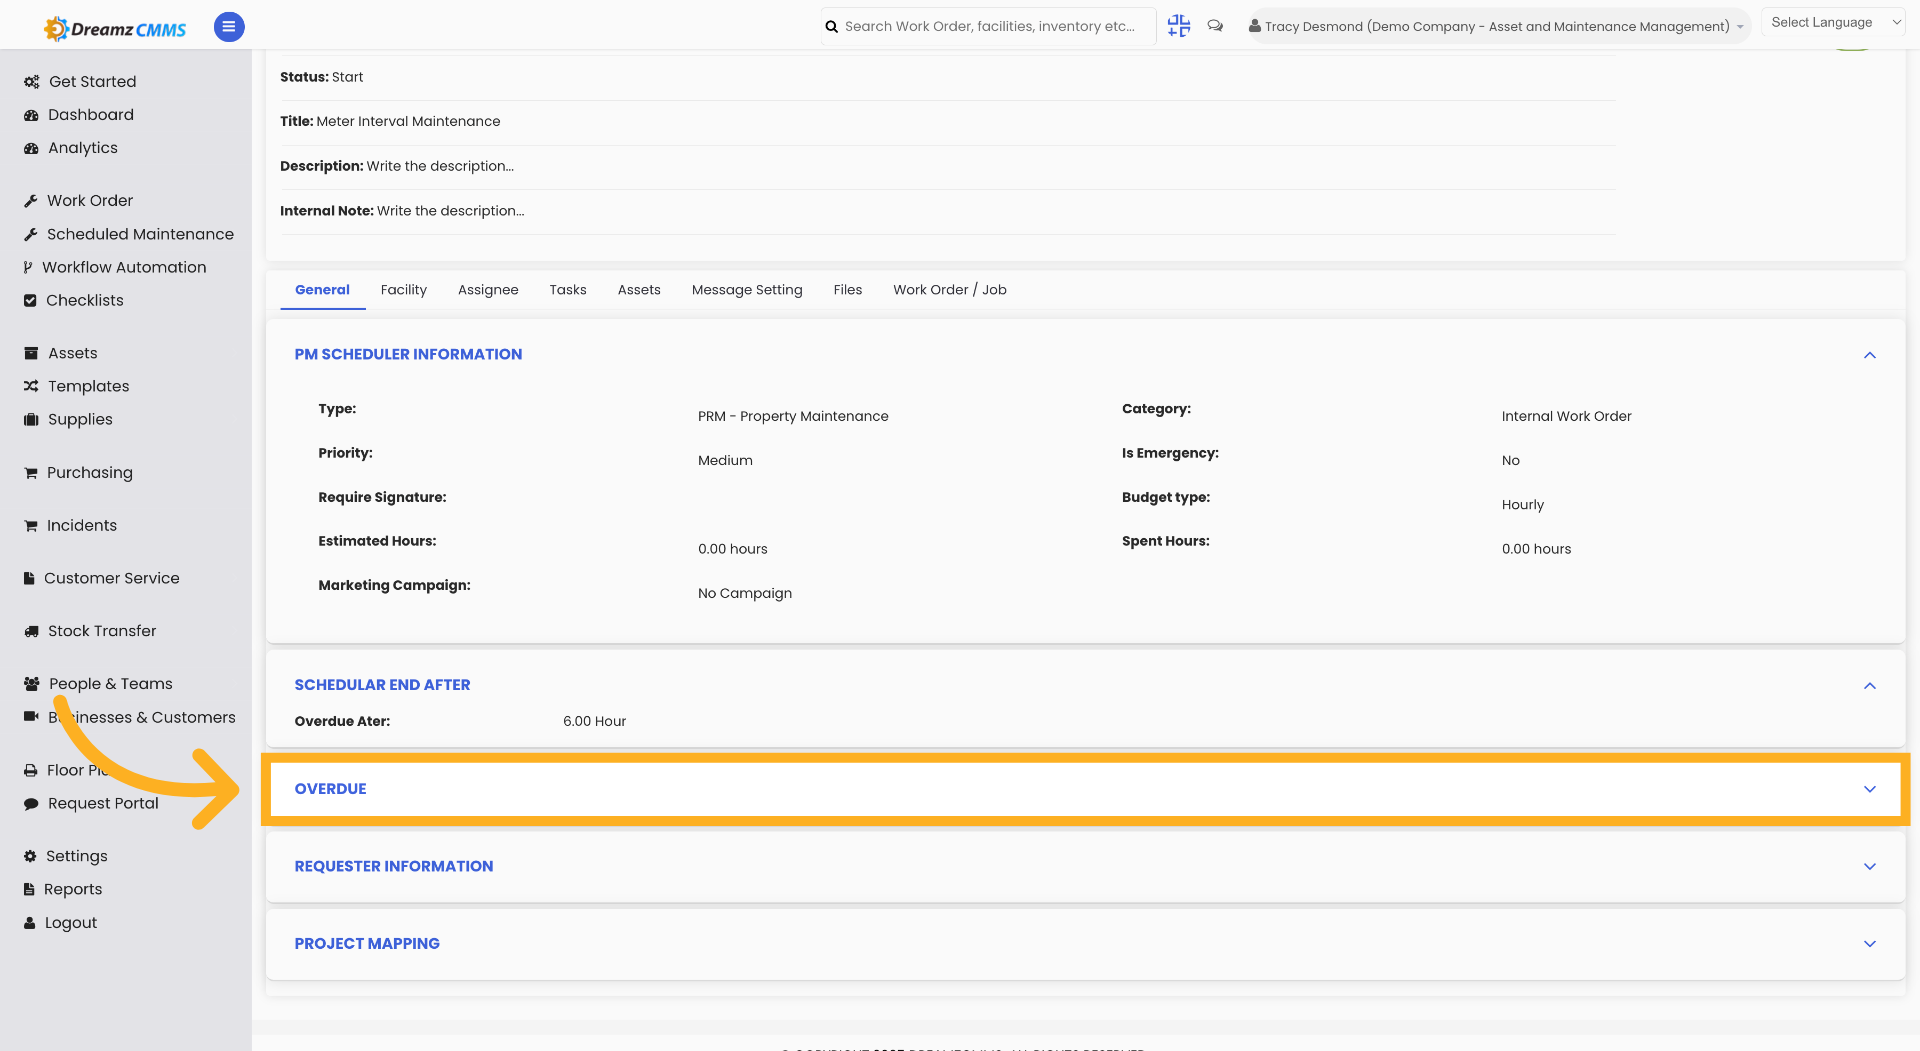Click the OVERDUE section heading
This screenshot has width=1920, height=1051.
[330, 789]
